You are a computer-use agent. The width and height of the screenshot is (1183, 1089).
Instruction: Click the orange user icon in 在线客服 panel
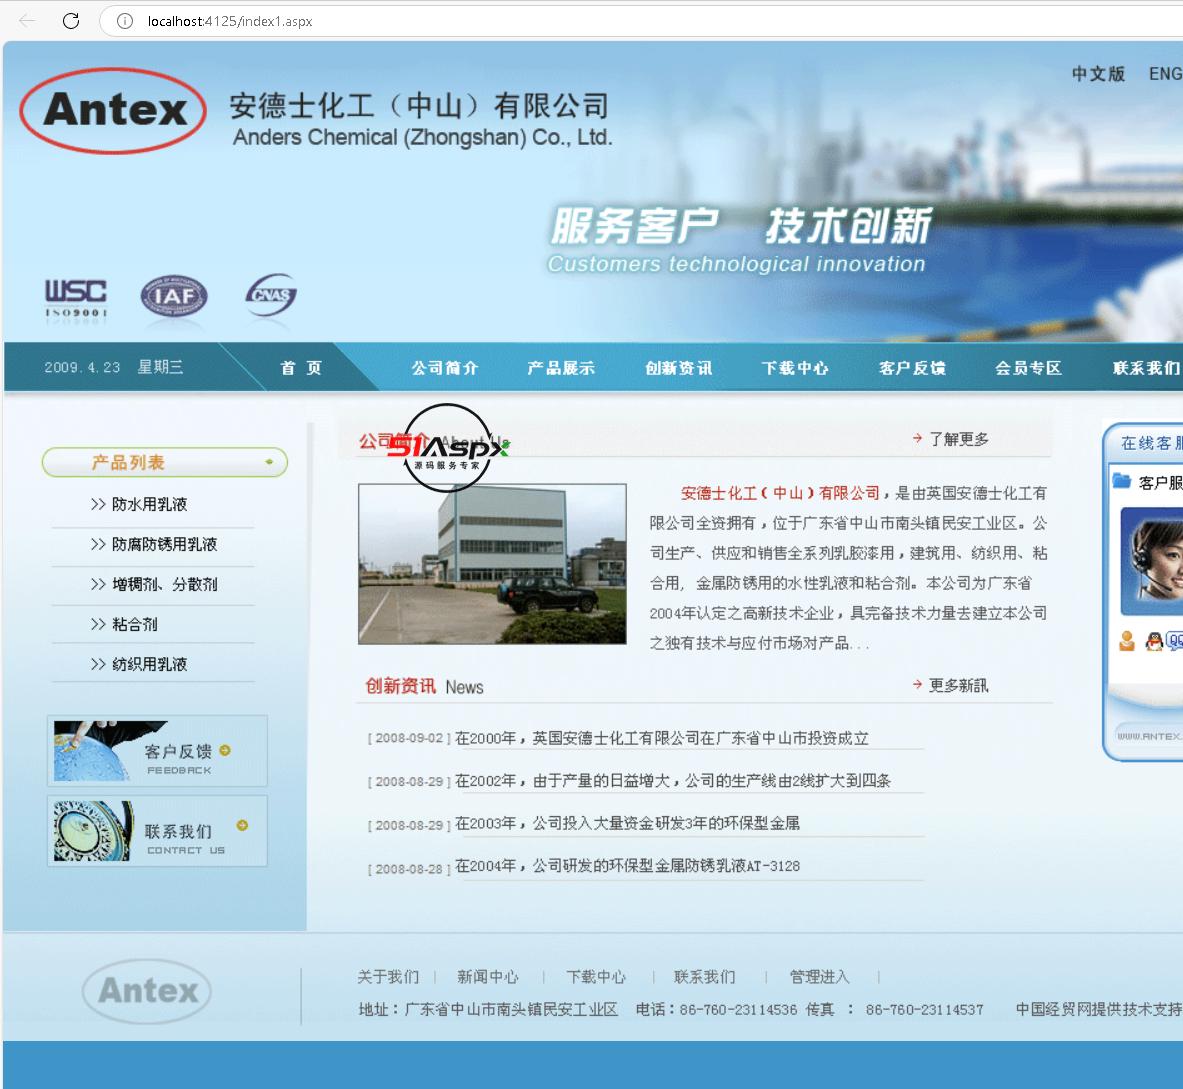click(x=1127, y=641)
